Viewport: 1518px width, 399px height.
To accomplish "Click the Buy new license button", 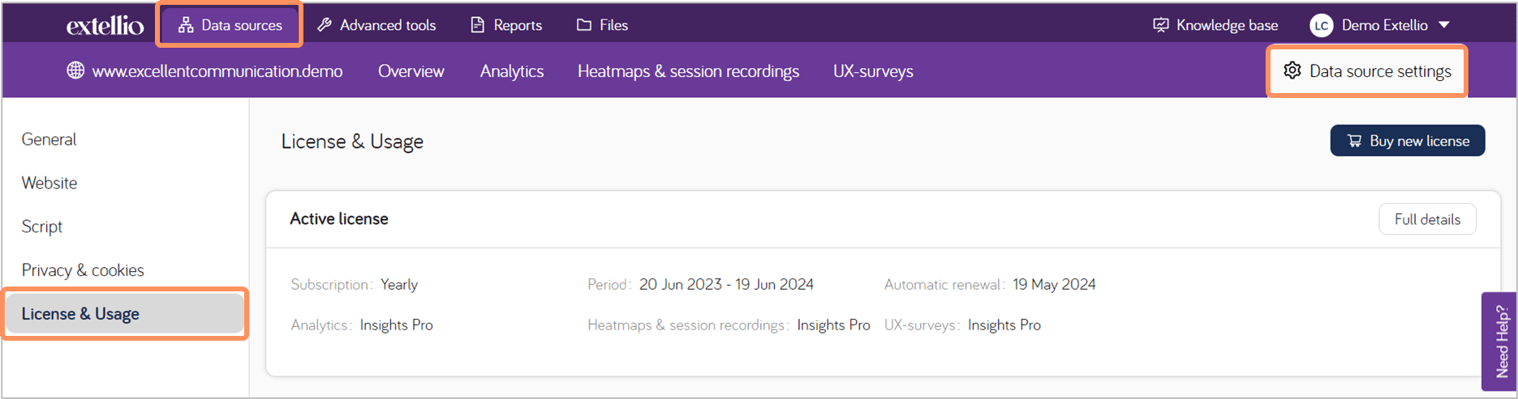I will coord(1407,141).
